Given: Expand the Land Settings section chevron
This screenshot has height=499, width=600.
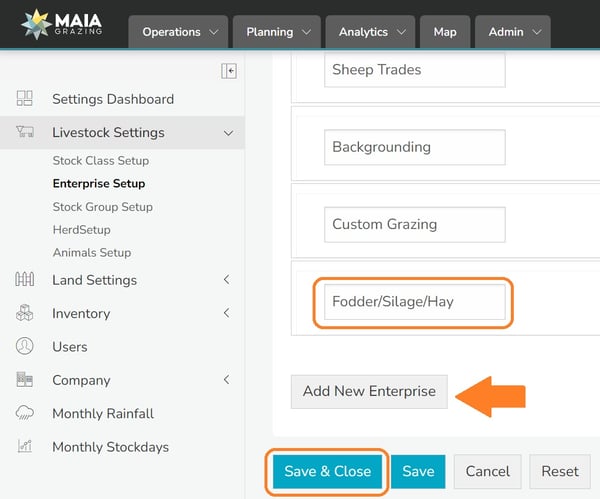Looking at the screenshot, I should click(227, 281).
